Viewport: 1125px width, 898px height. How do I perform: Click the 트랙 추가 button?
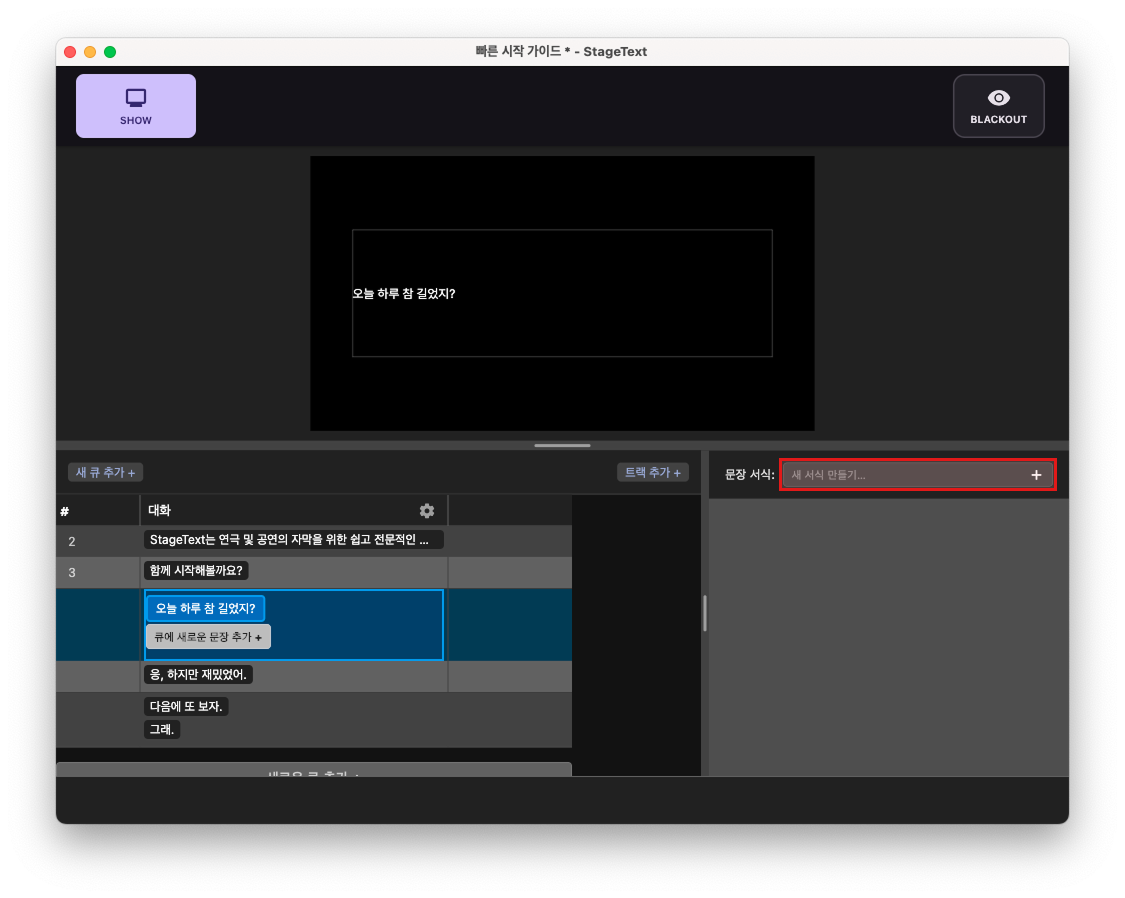pos(653,471)
